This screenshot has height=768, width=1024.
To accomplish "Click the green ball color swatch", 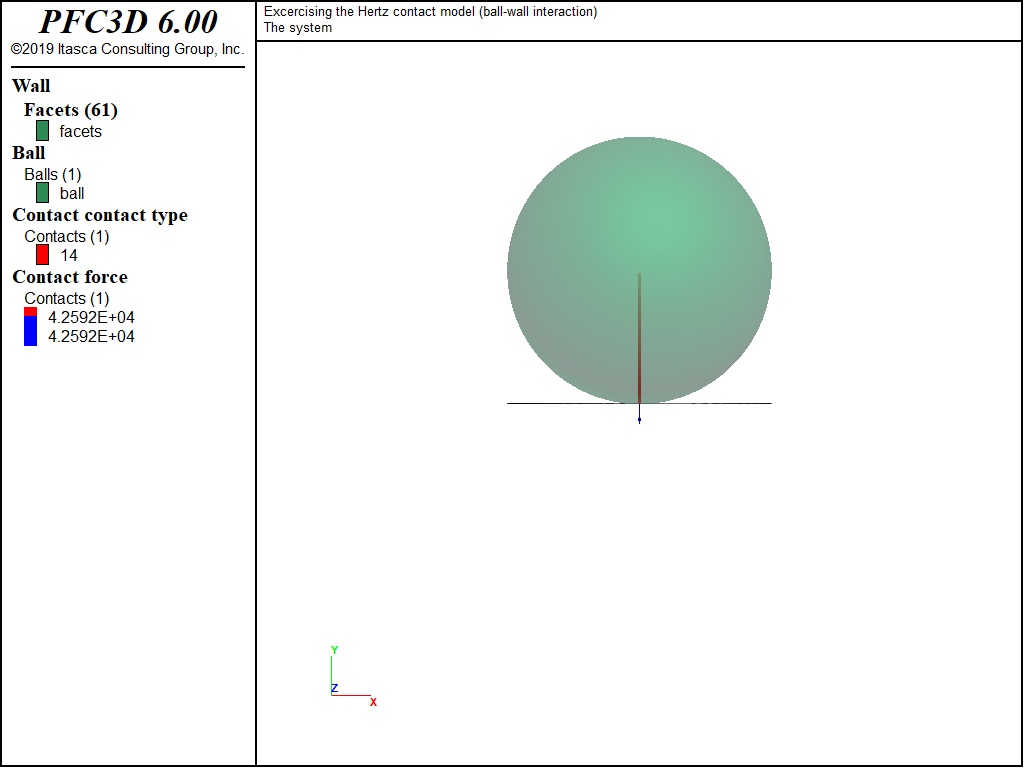I will (x=42, y=193).
